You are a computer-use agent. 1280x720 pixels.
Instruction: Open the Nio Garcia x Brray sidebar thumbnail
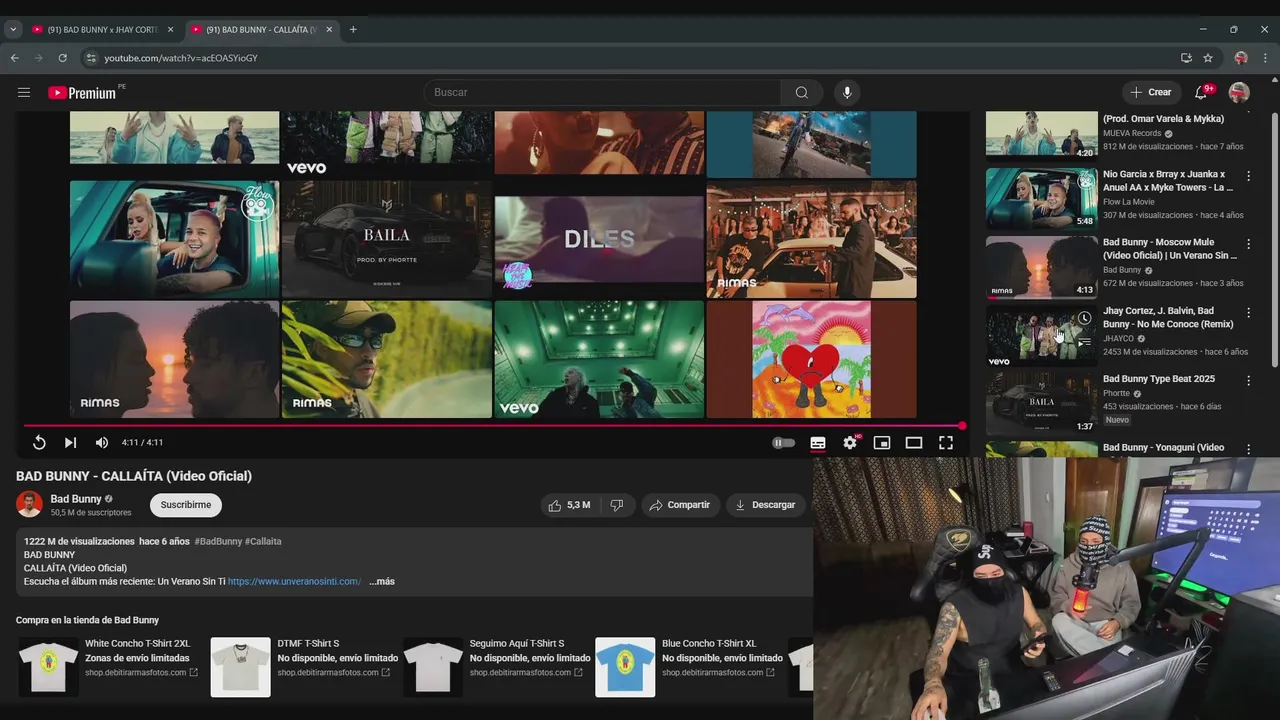click(1041, 198)
